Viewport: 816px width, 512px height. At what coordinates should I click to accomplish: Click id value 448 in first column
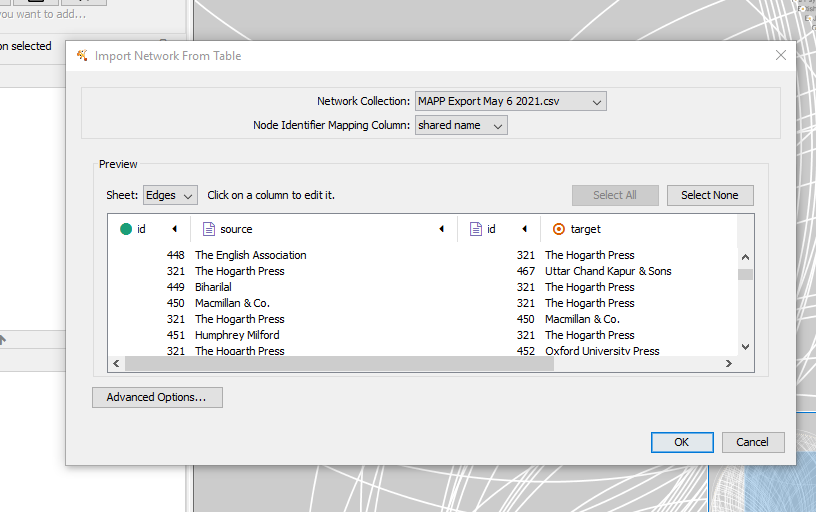coord(175,255)
